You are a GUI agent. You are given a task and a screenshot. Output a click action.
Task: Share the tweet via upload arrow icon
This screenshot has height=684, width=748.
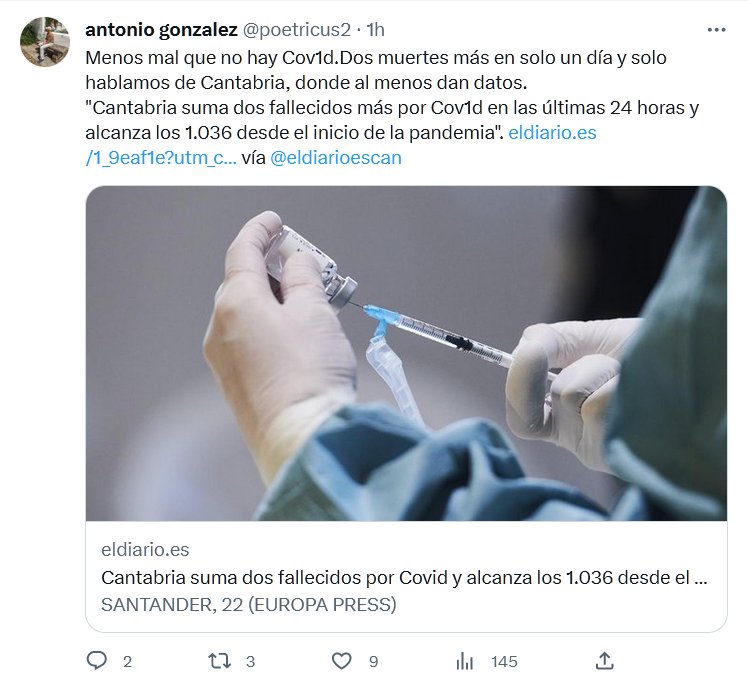point(604,661)
